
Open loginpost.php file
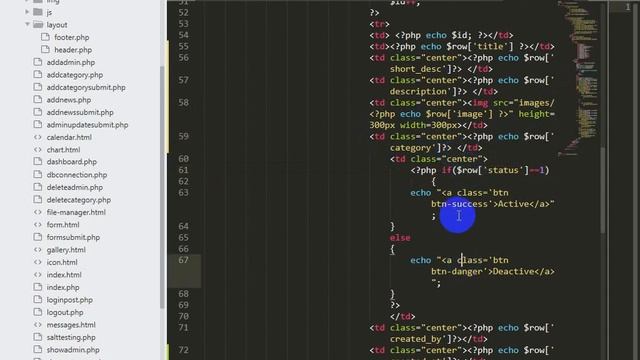(69, 300)
